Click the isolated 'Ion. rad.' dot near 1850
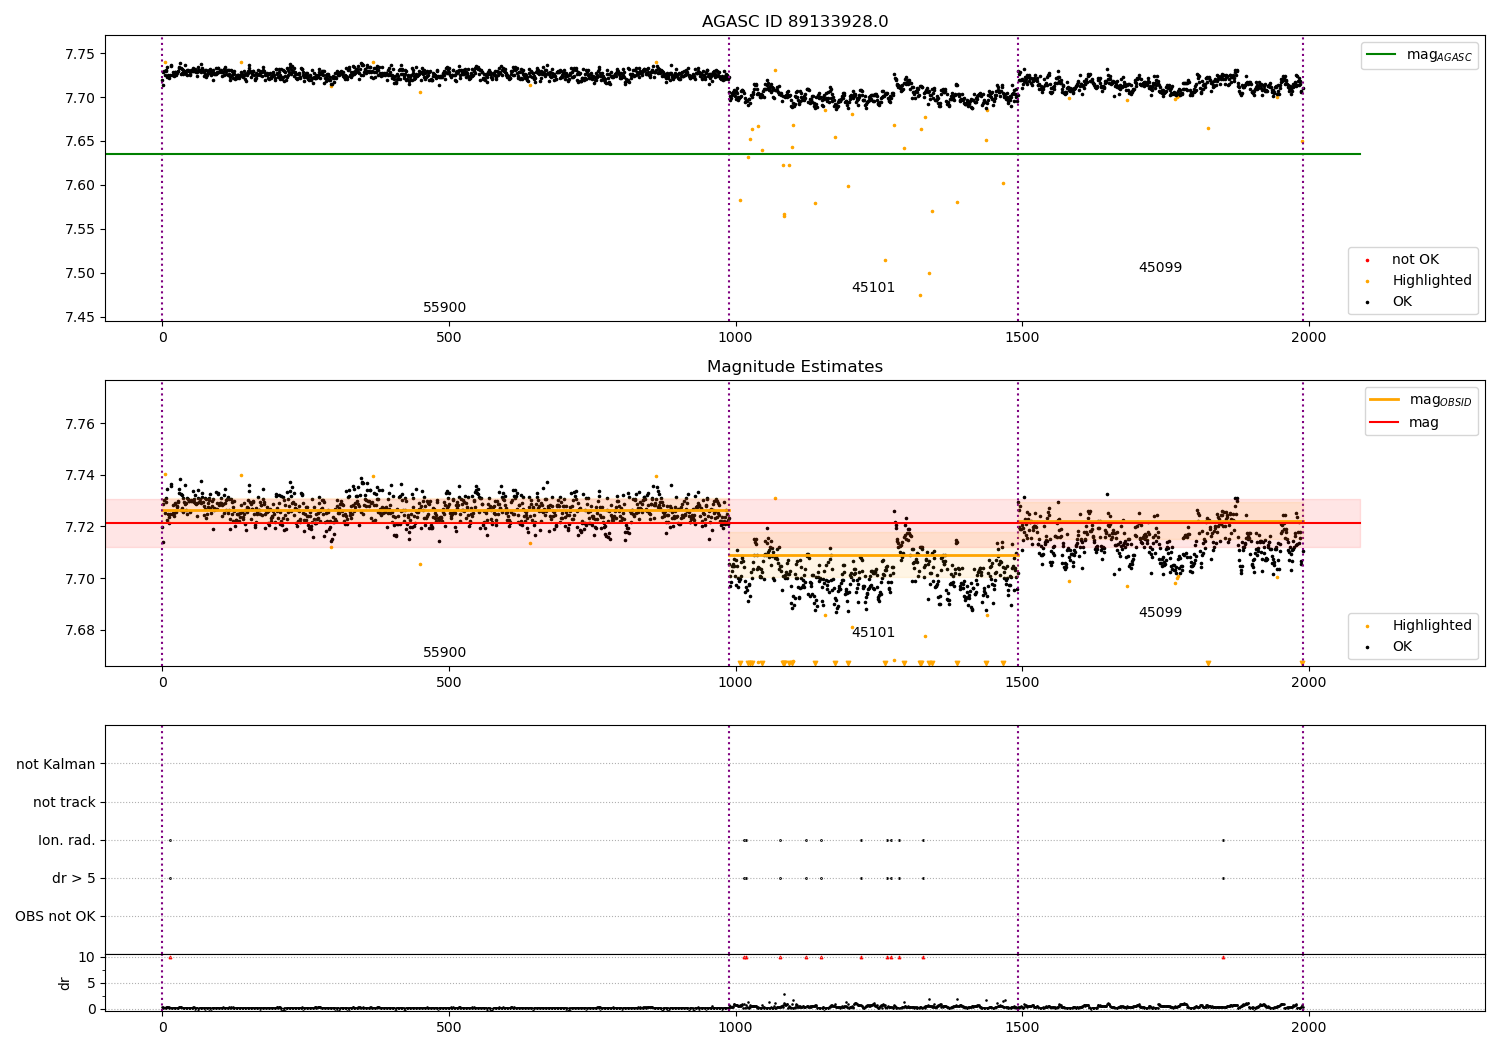1500x1050 pixels. coord(1223,840)
